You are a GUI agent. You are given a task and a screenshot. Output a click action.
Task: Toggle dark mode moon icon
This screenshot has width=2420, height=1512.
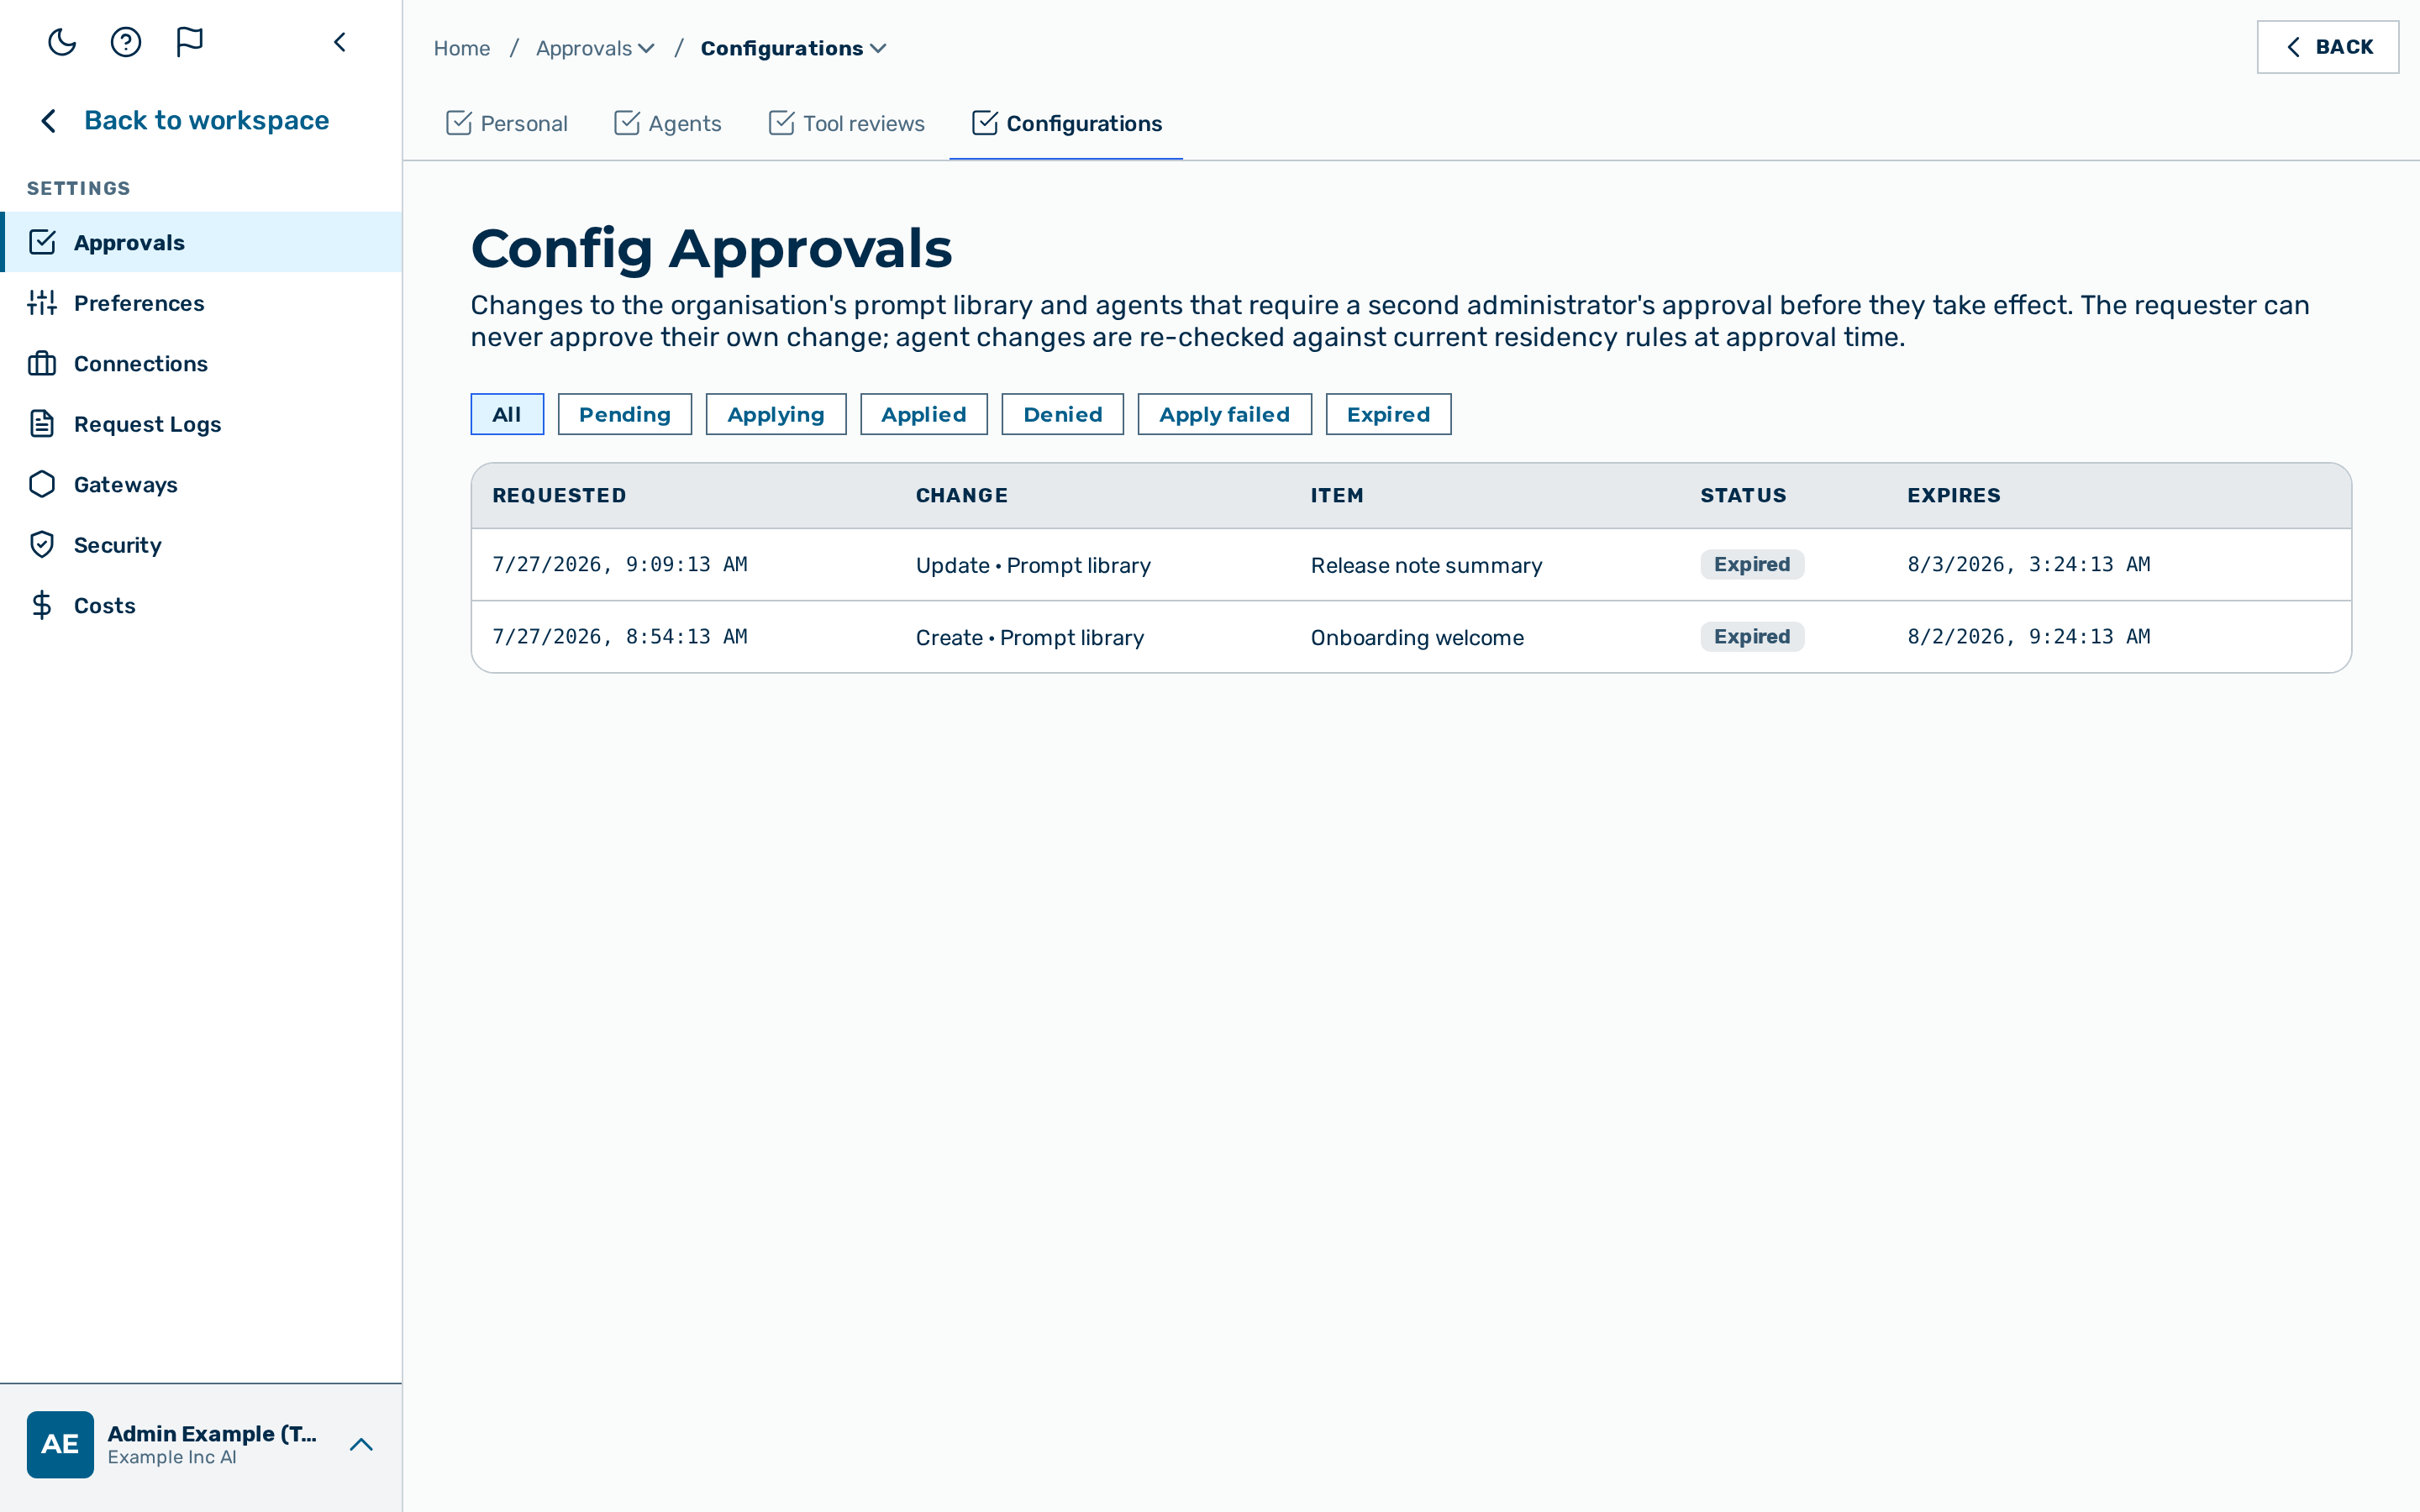pos(62,42)
